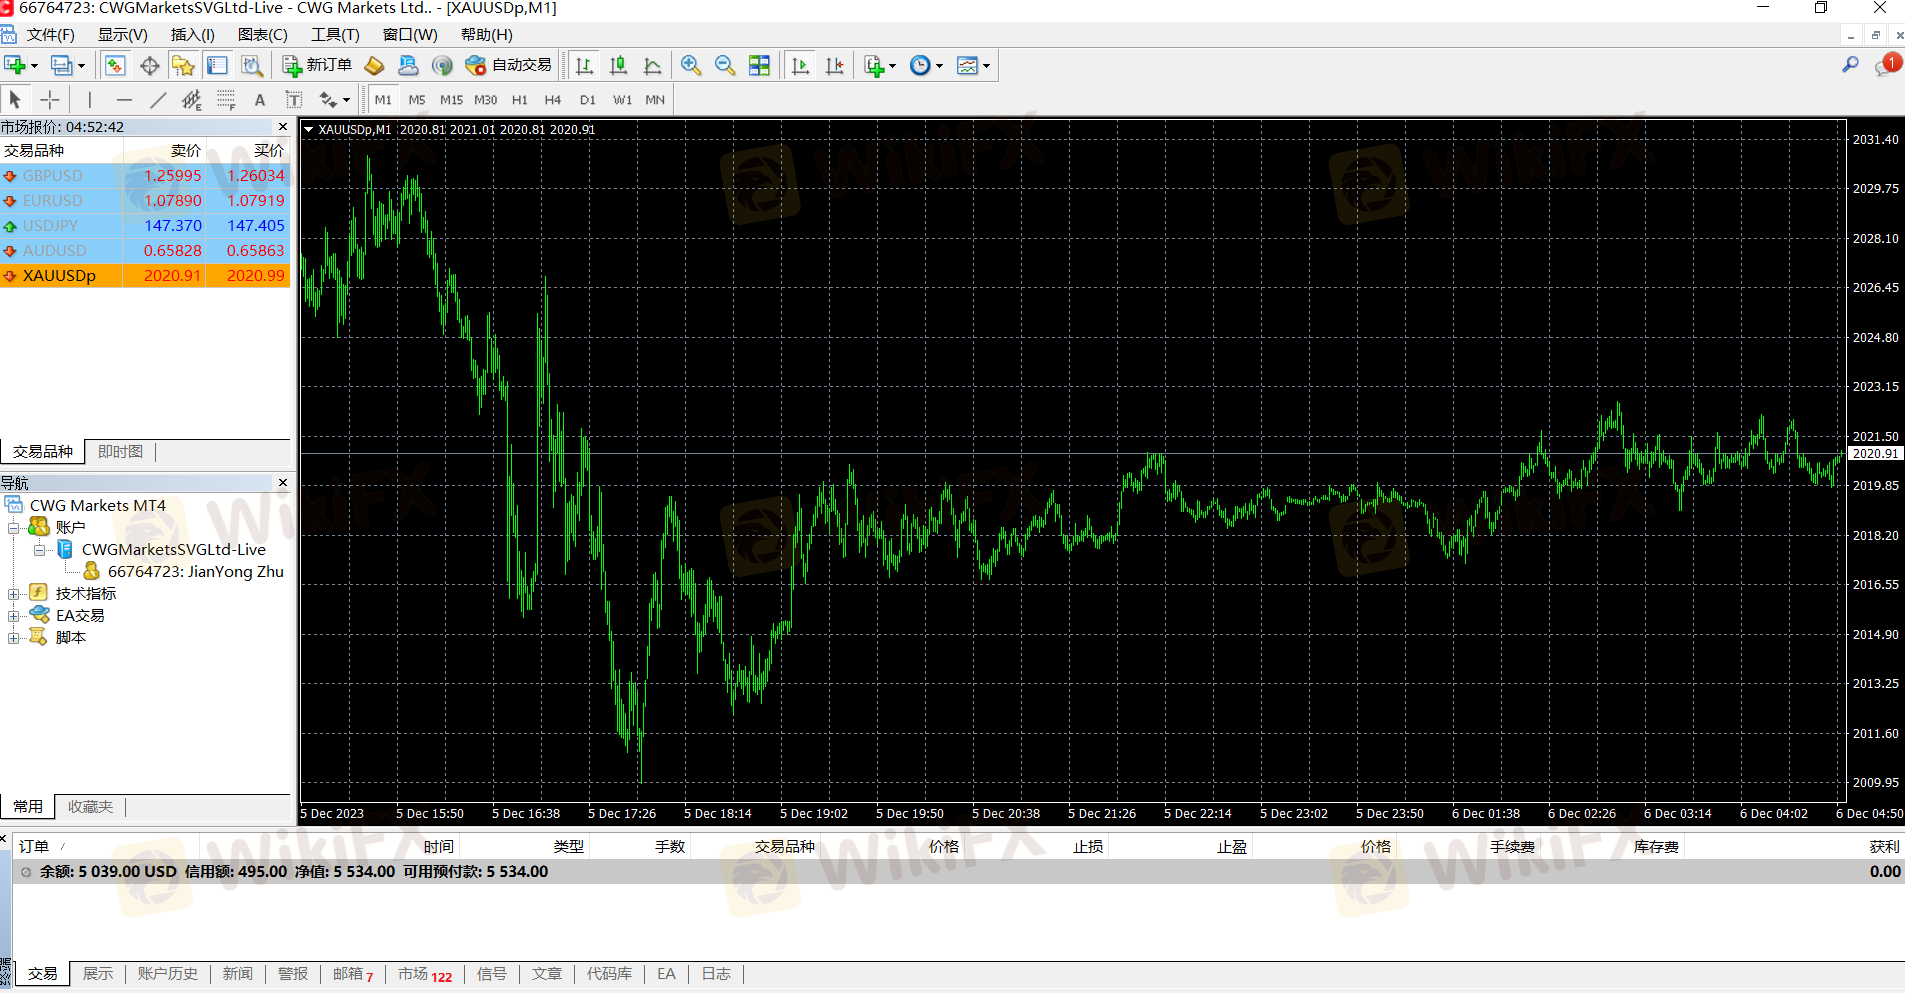Click the 新订单 new order button

[317, 66]
